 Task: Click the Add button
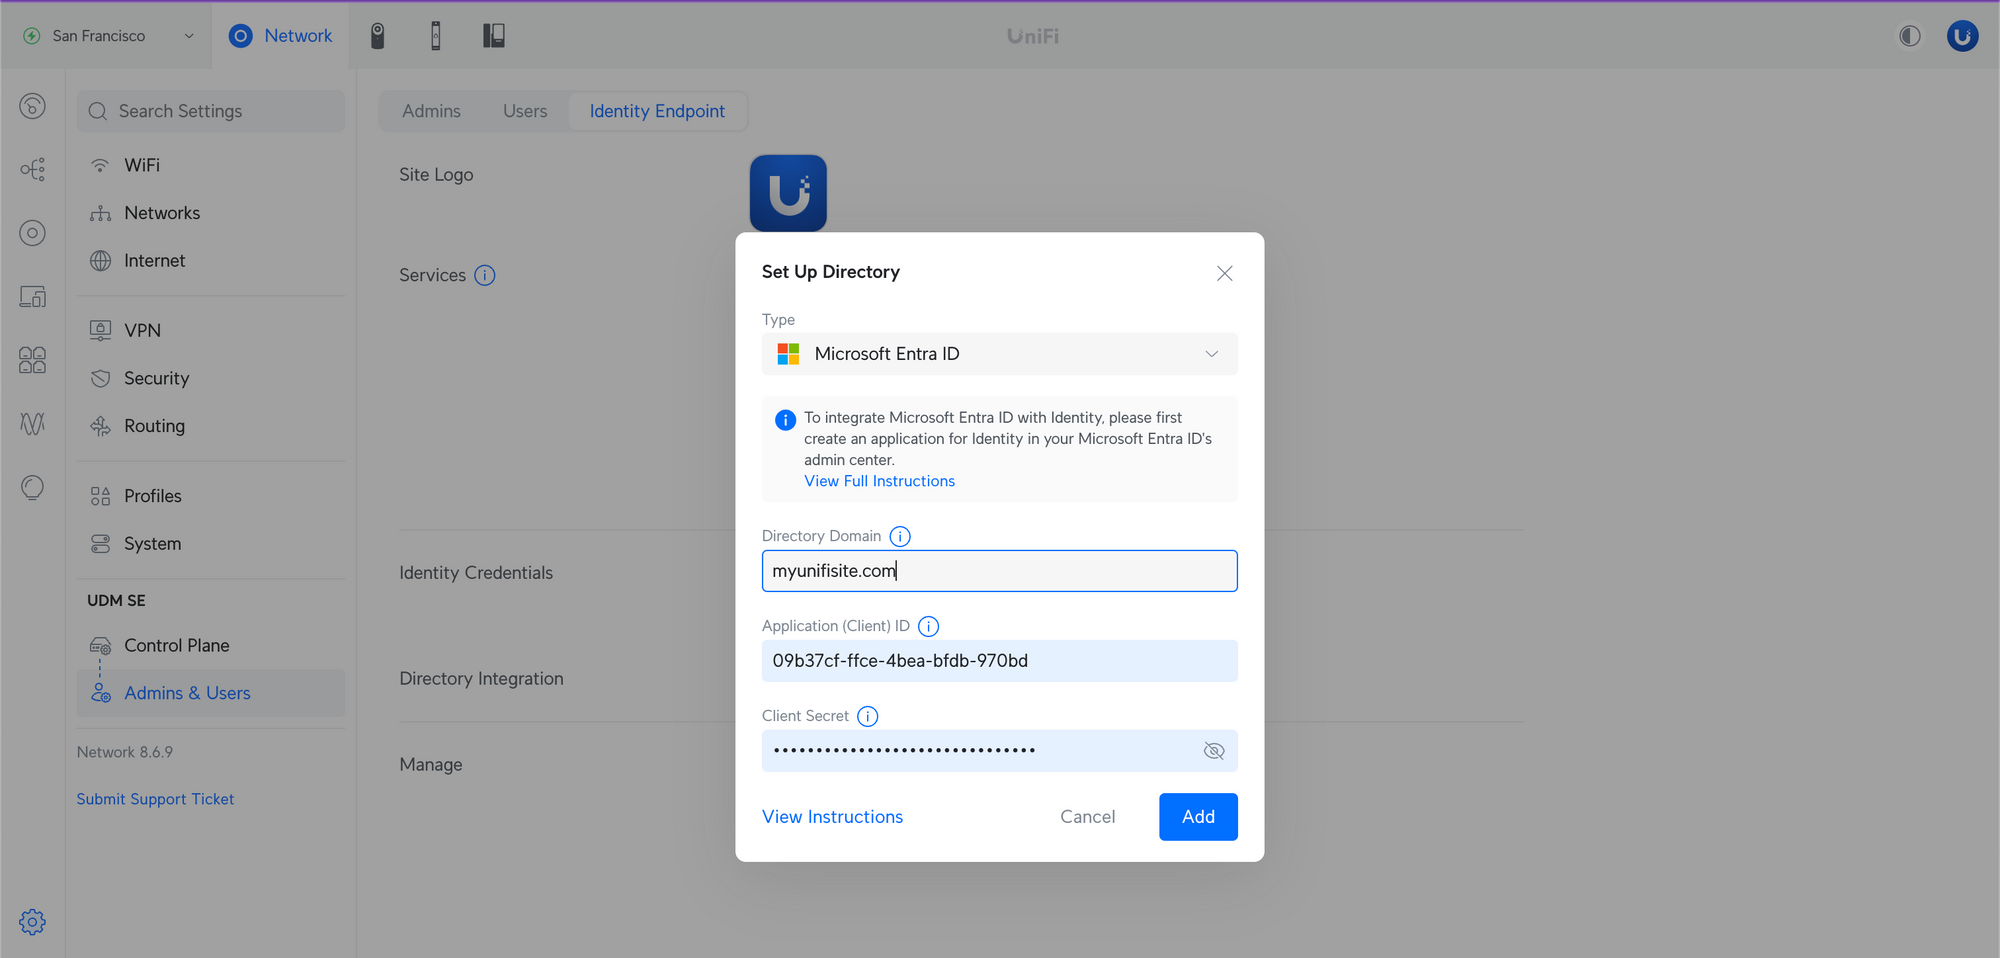tap(1197, 817)
